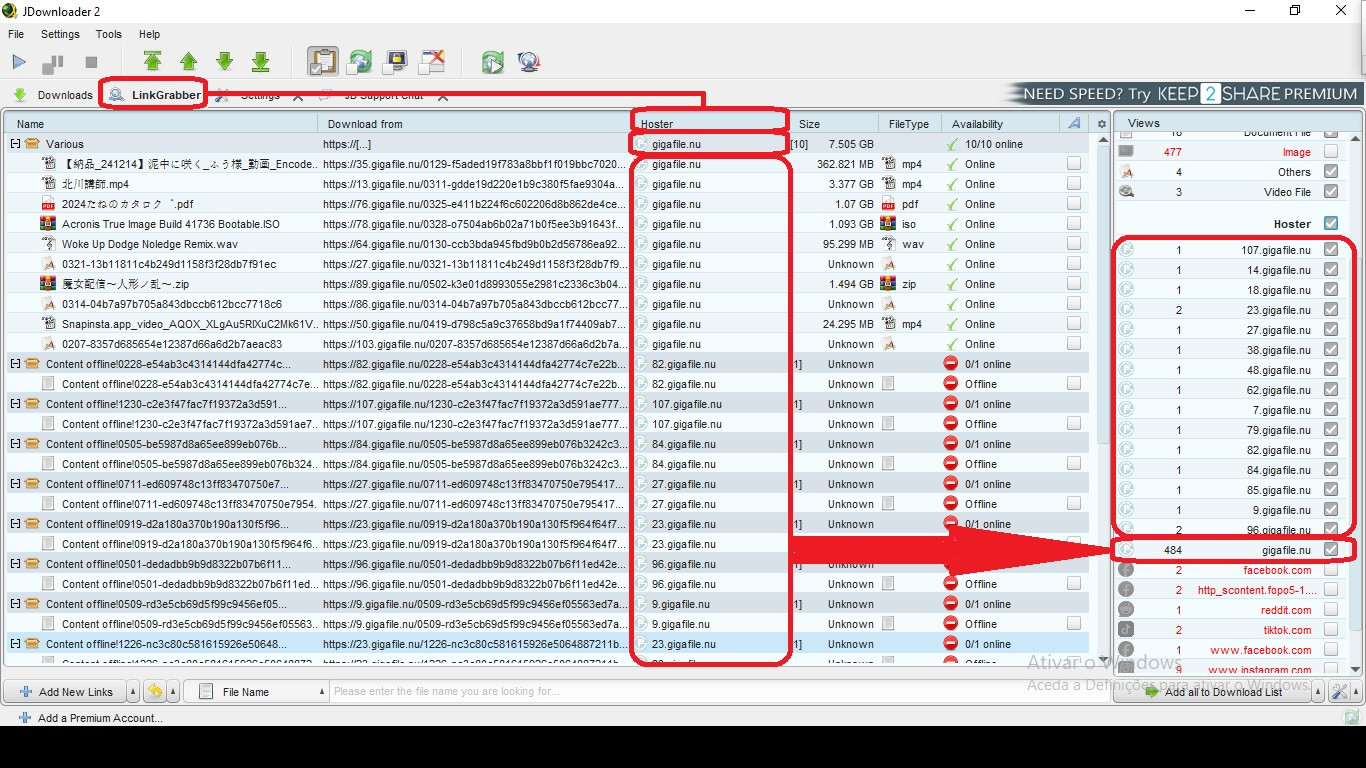Viewport: 1366px width, 768px height.
Task: Select the Snapinsta.app_video row
Action: [x=547, y=324]
